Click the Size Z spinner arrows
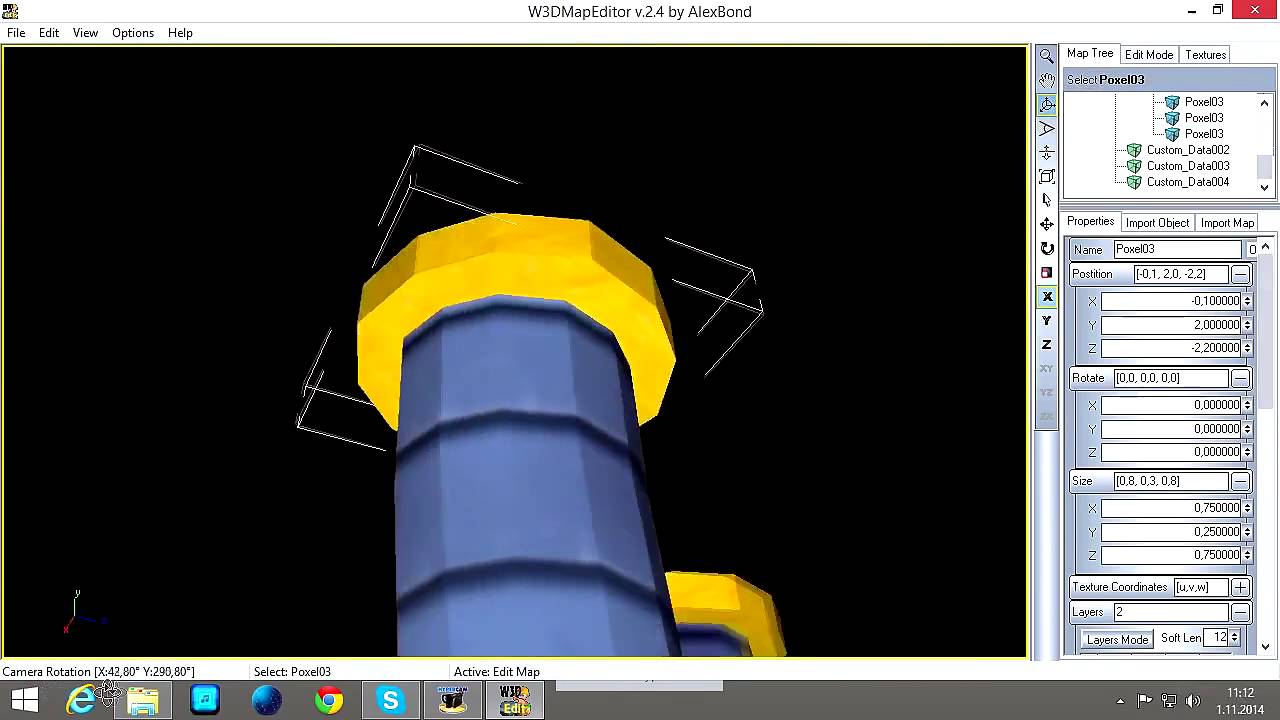 [1247, 555]
